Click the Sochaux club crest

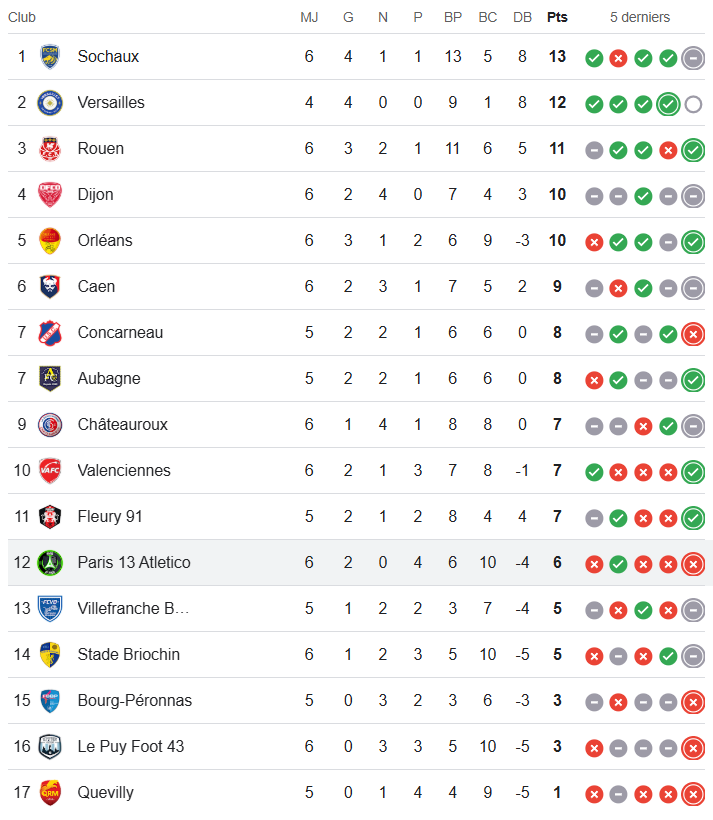tap(50, 56)
